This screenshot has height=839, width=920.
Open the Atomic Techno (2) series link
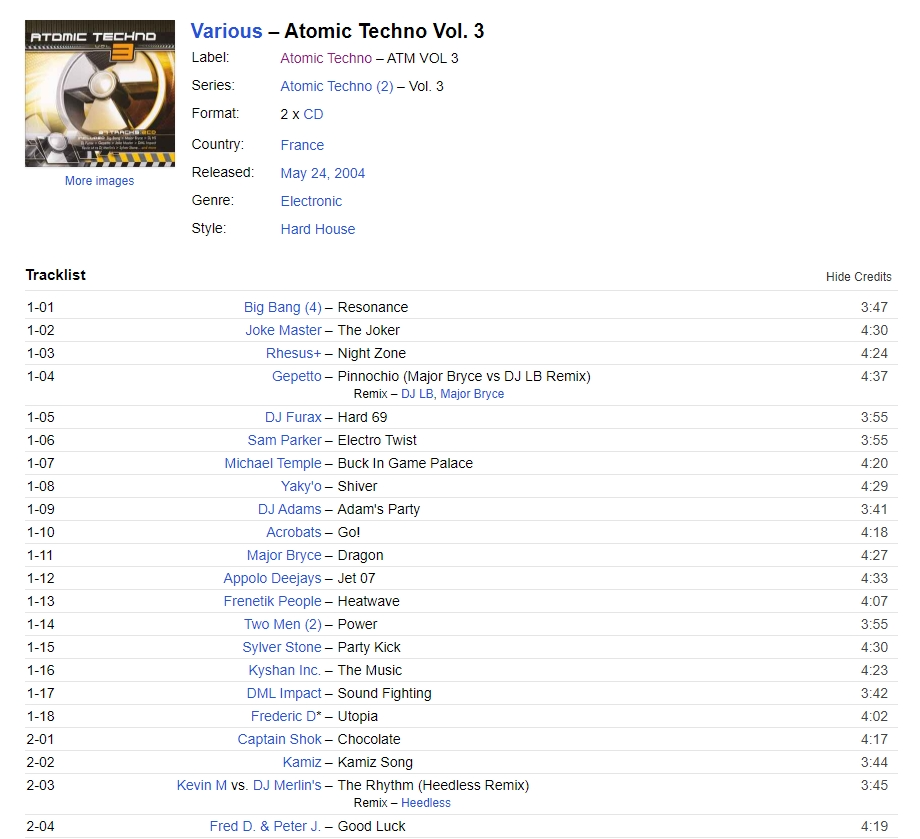click(337, 86)
